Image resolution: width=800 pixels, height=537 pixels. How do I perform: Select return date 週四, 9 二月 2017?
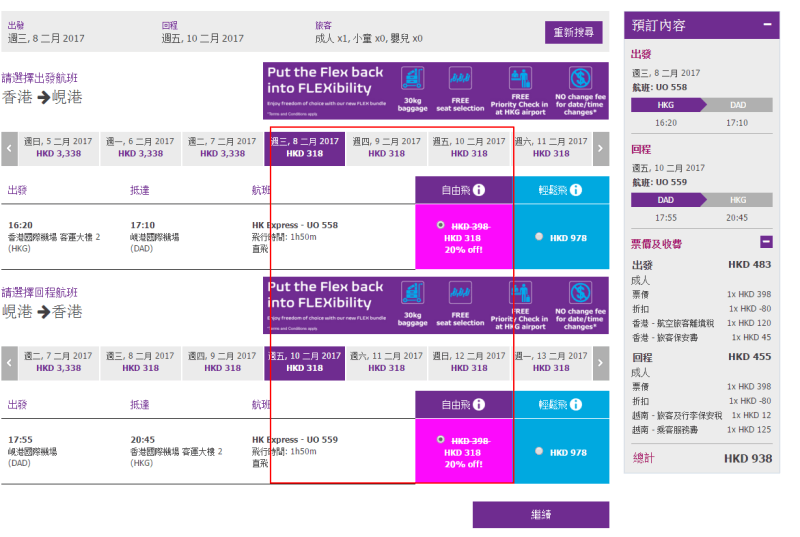[222, 363]
